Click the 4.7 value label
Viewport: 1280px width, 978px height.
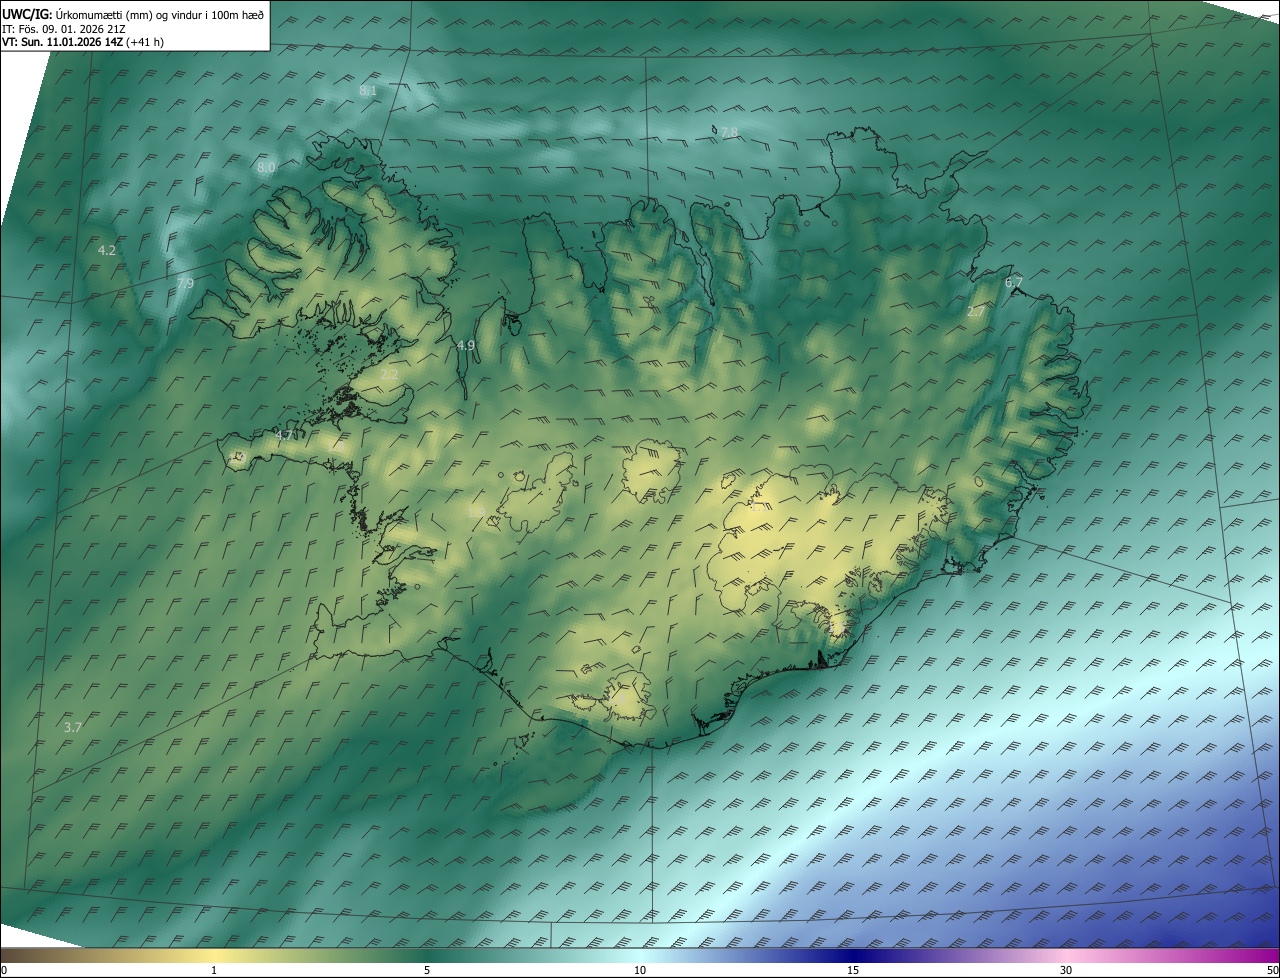point(284,435)
